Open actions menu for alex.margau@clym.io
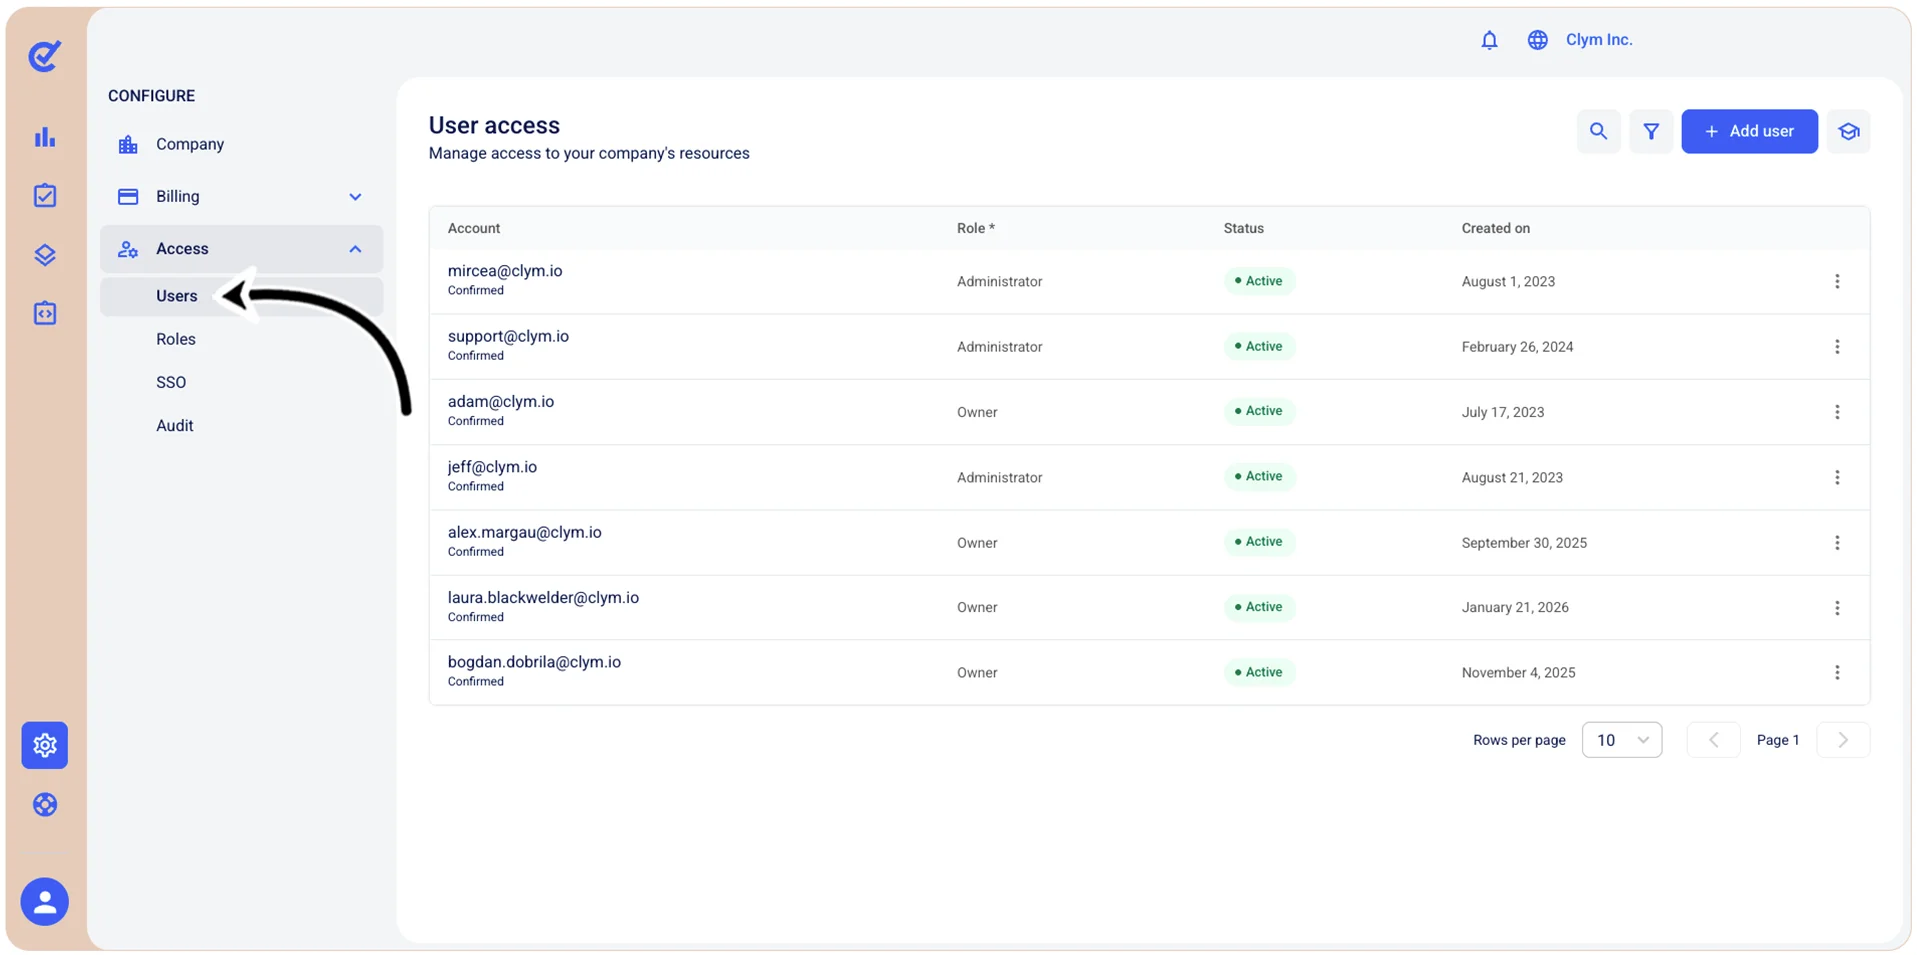 (x=1837, y=543)
